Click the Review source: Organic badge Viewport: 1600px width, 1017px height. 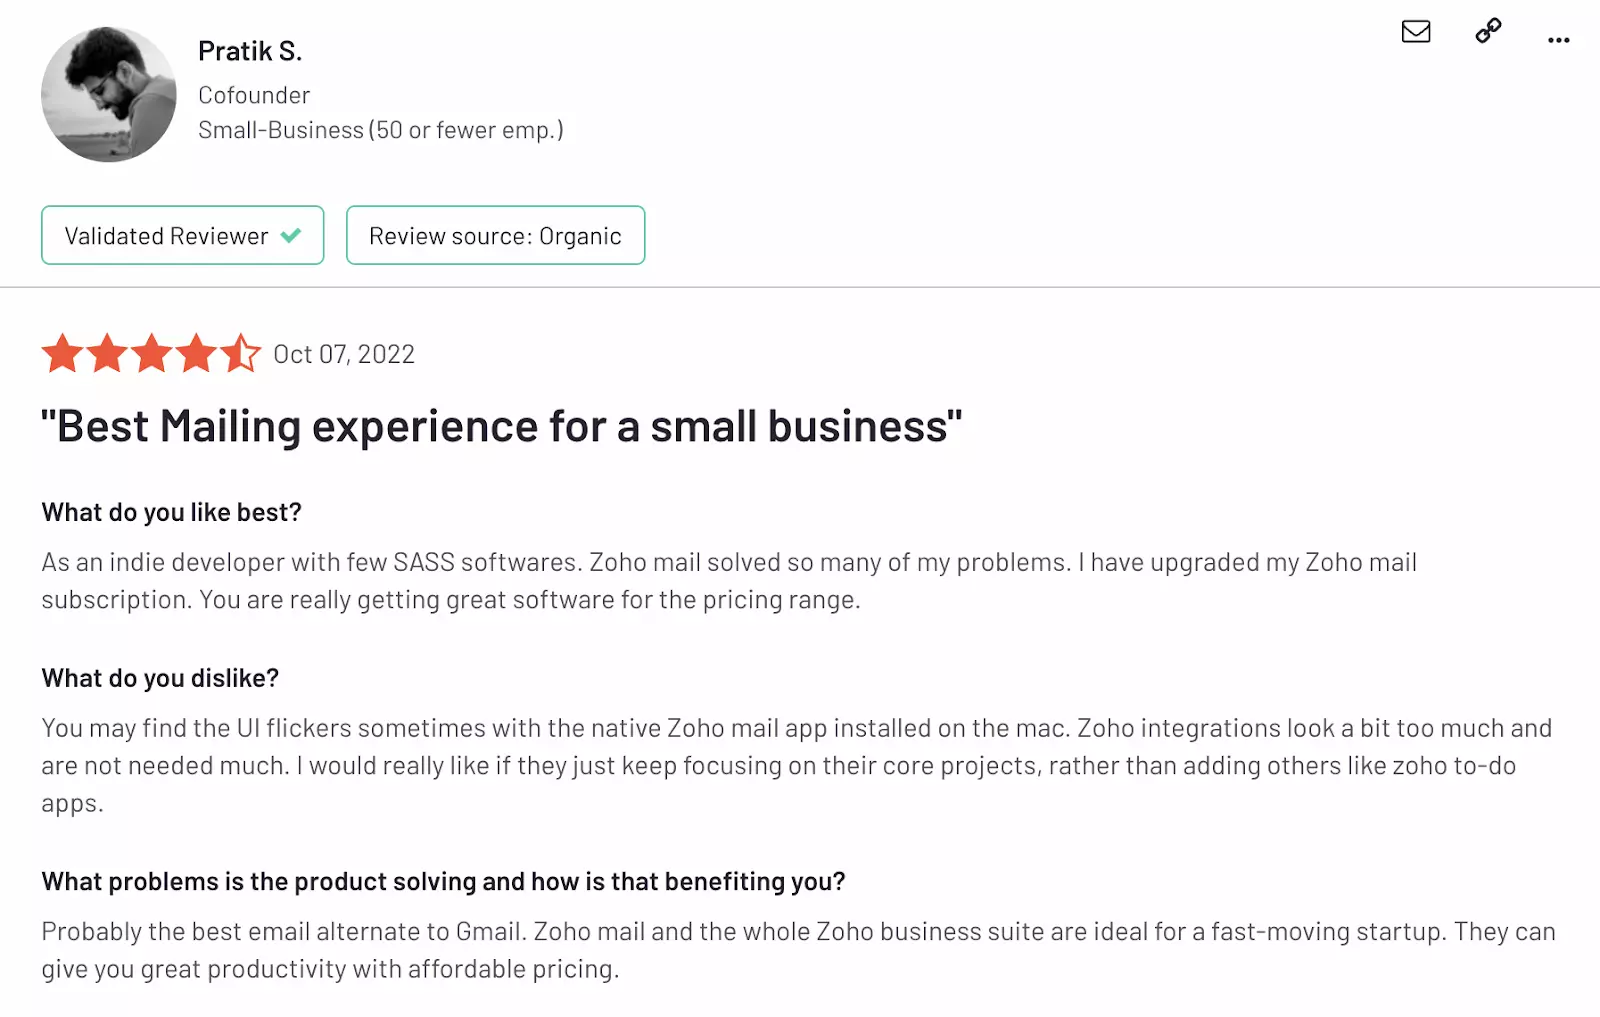pos(495,236)
